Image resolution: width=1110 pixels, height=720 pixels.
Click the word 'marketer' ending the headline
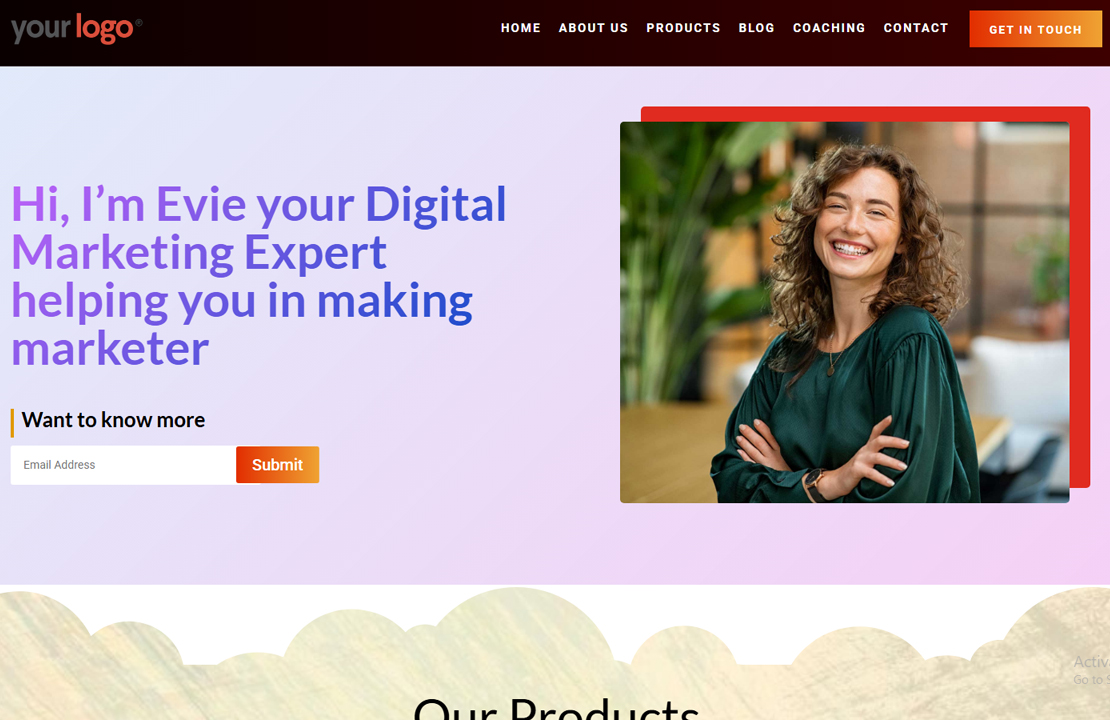tap(110, 348)
